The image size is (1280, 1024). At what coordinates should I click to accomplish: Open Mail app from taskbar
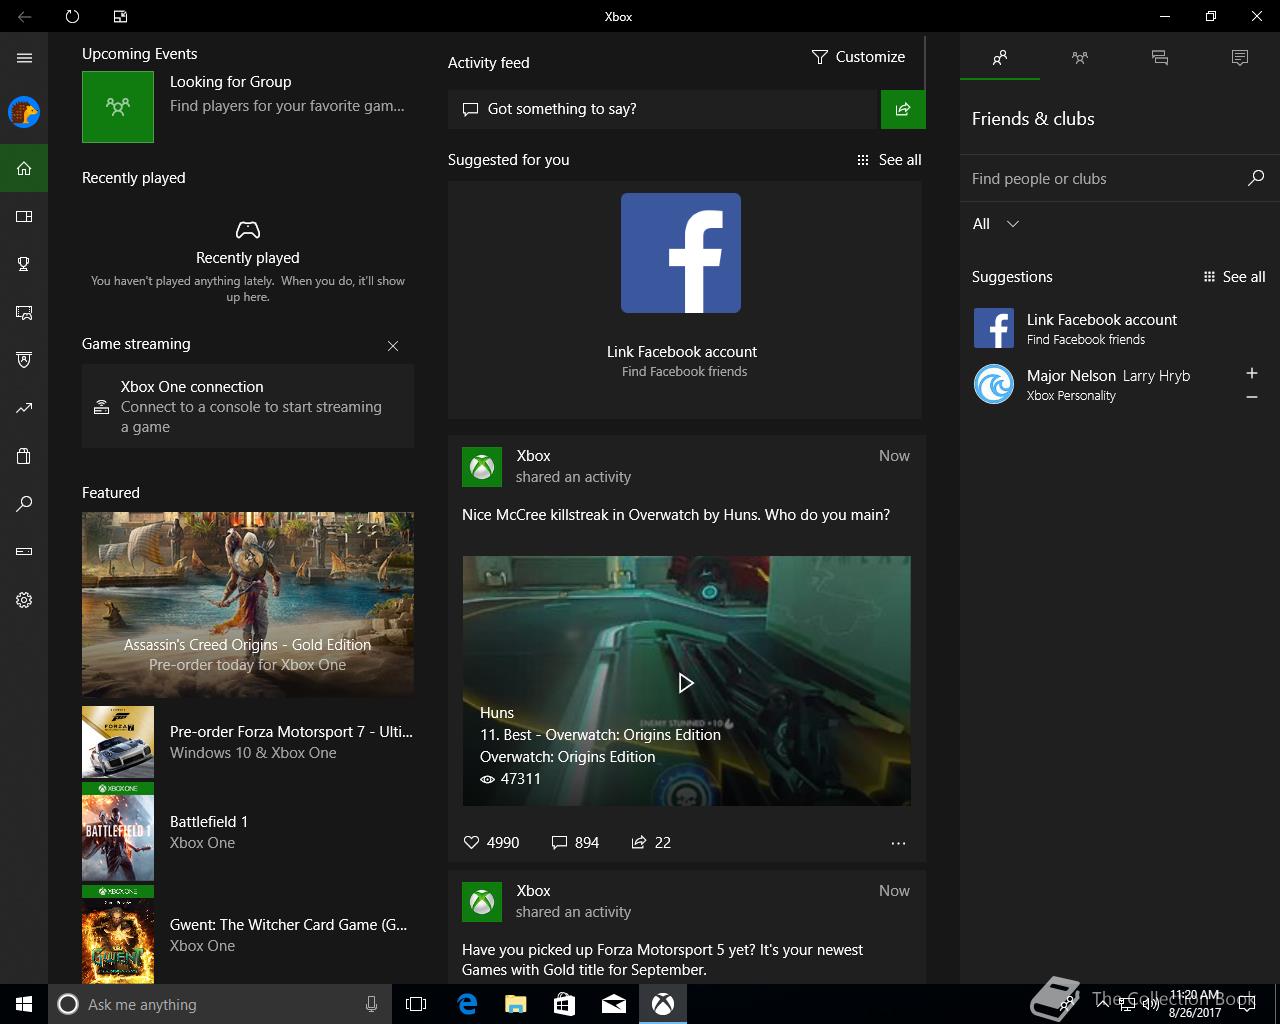pos(614,1004)
